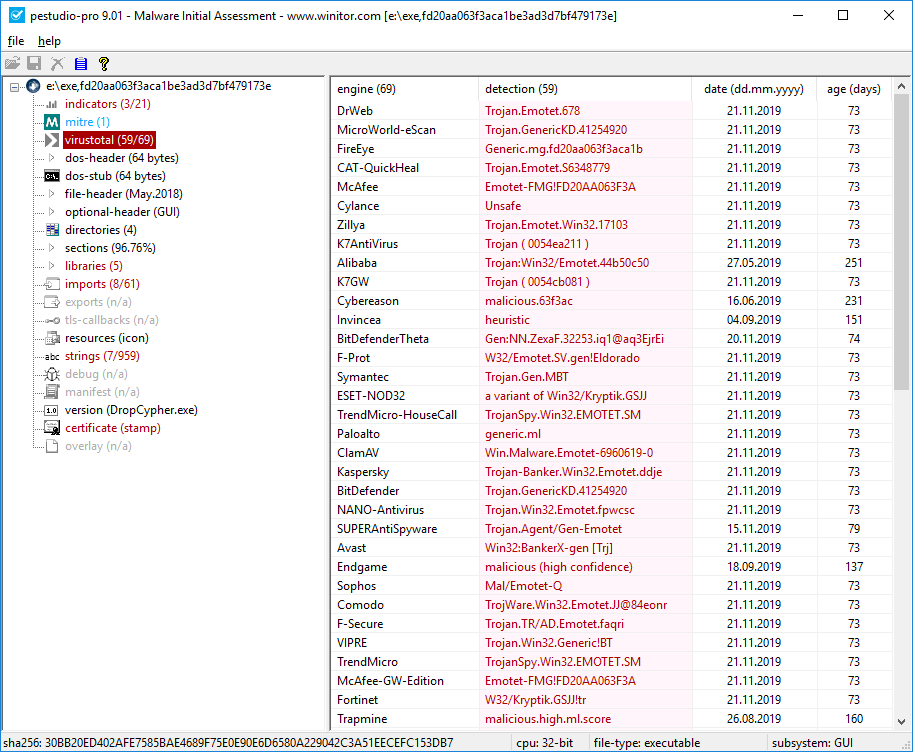
Task: Click Cybereason age value 231
Action: pos(854,301)
